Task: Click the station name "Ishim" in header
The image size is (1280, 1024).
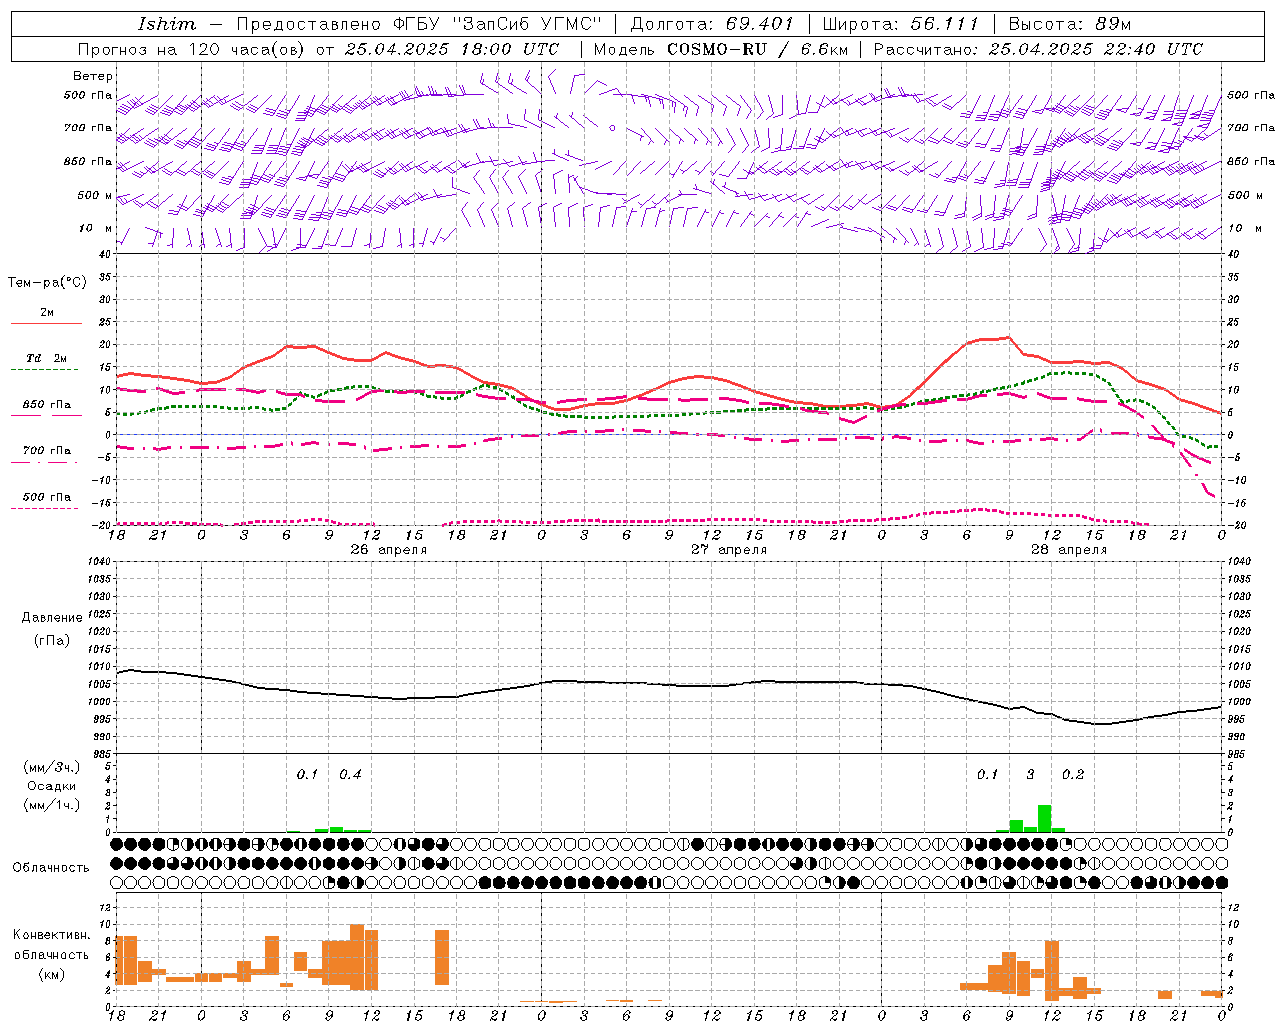Action: [x=167, y=24]
